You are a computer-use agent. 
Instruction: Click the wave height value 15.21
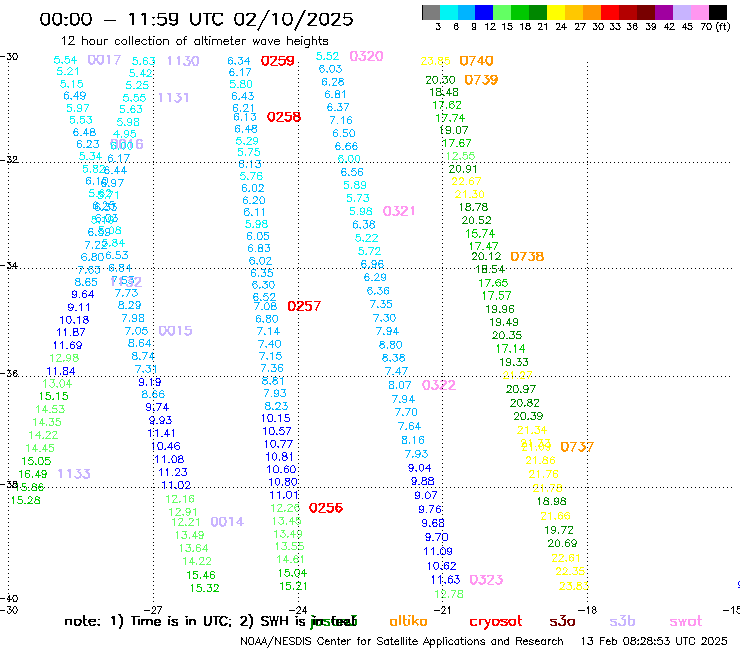[x=293, y=586]
